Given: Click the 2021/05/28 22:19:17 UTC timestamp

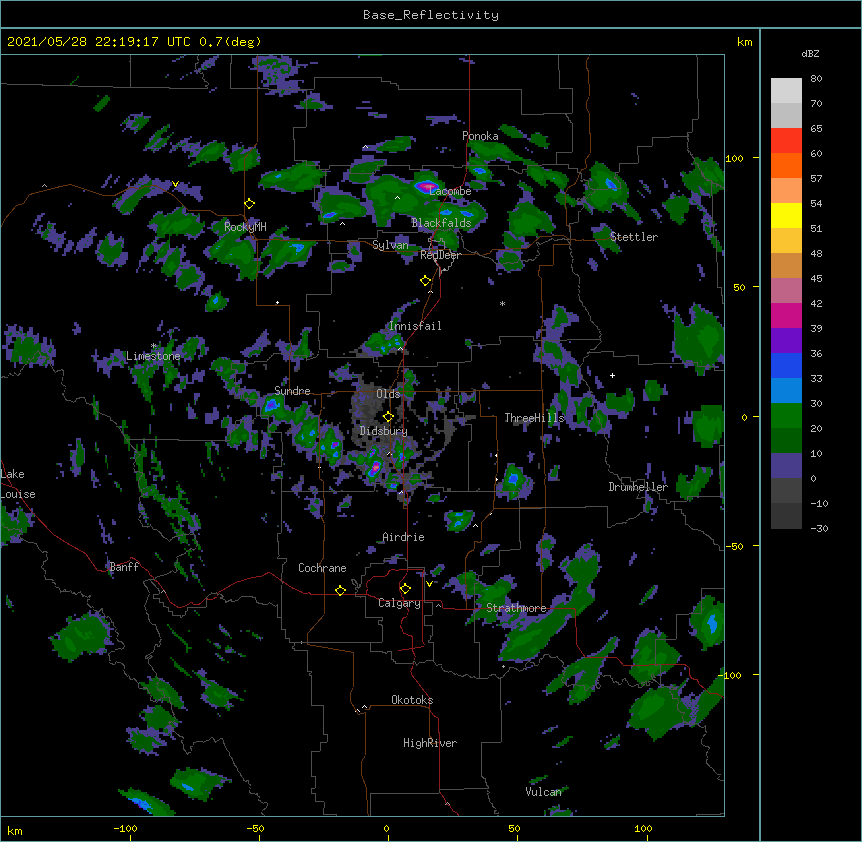Looking at the screenshot, I should click(x=99, y=42).
